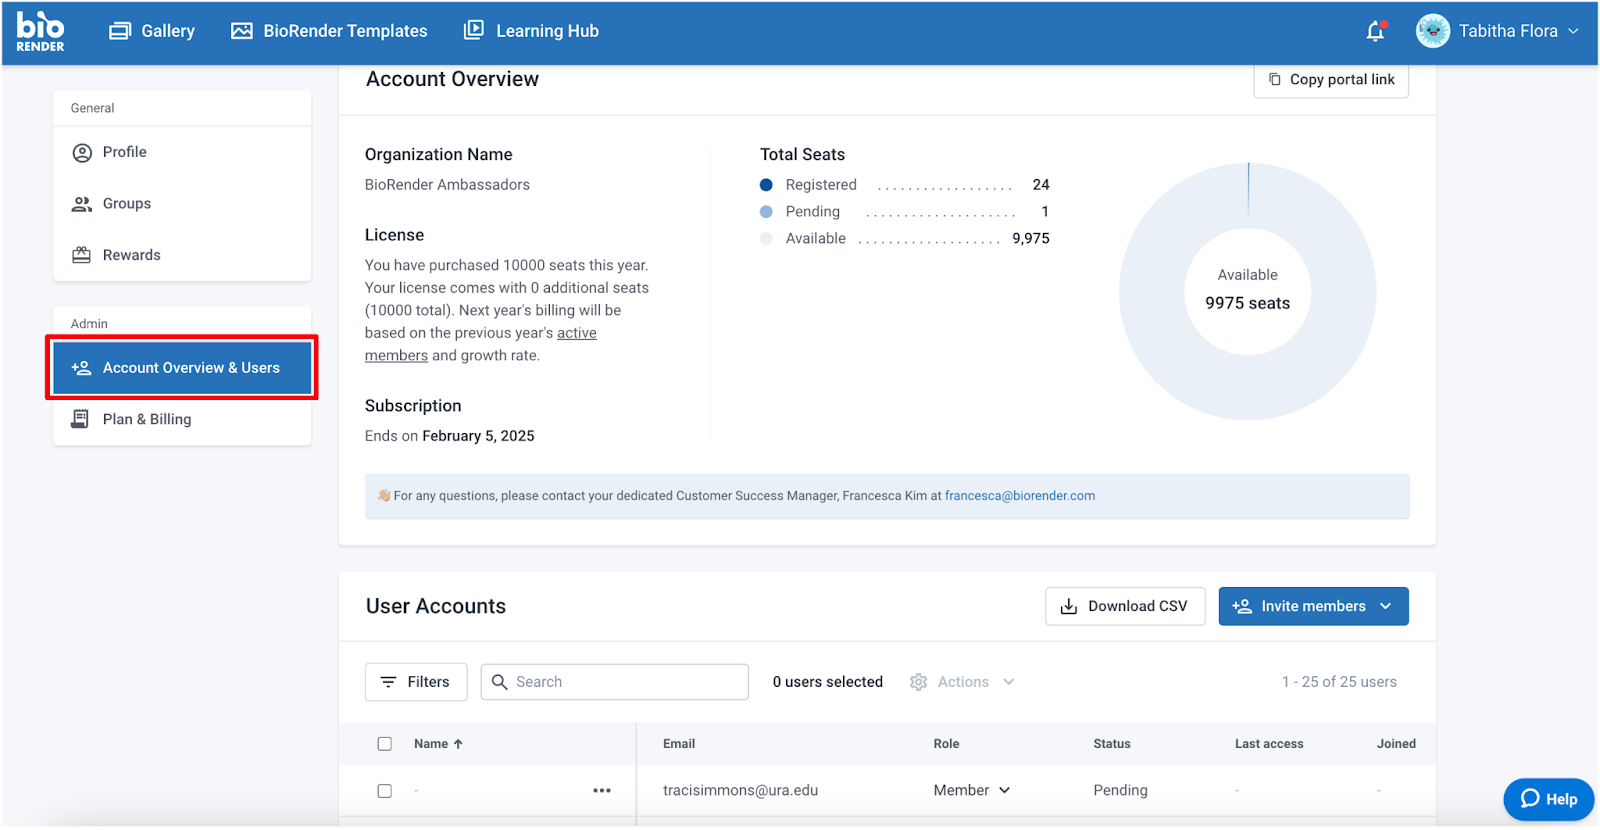The image size is (1600, 830).
Task: Check the tracisimmons@ura.edu row checkbox
Action: (x=385, y=791)
